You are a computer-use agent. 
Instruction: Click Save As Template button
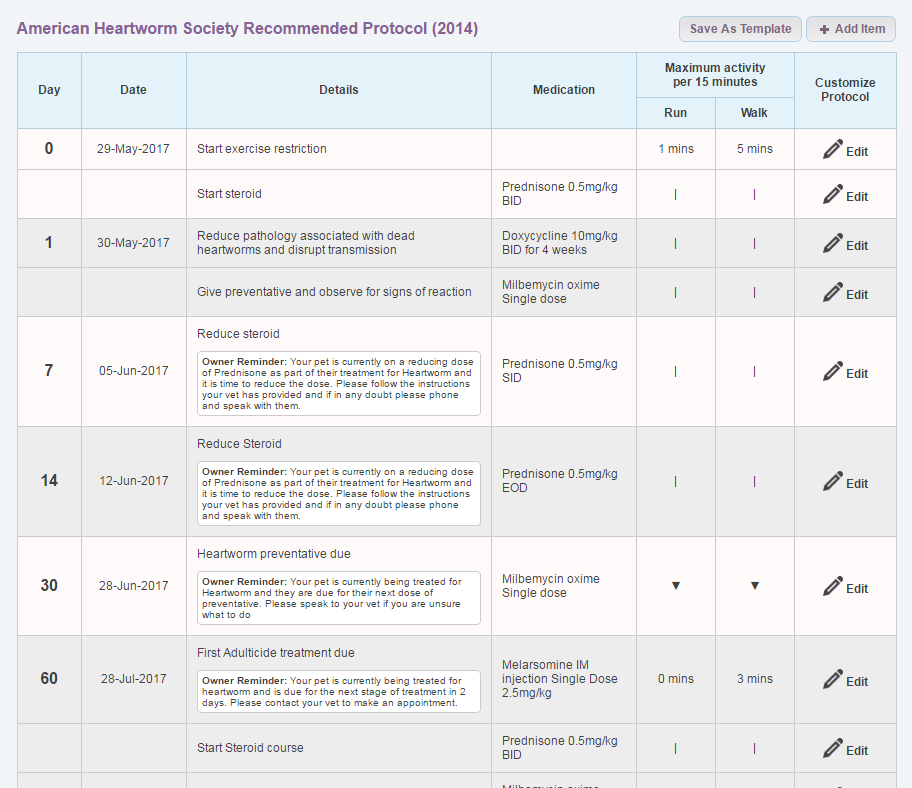coord(740,29)
